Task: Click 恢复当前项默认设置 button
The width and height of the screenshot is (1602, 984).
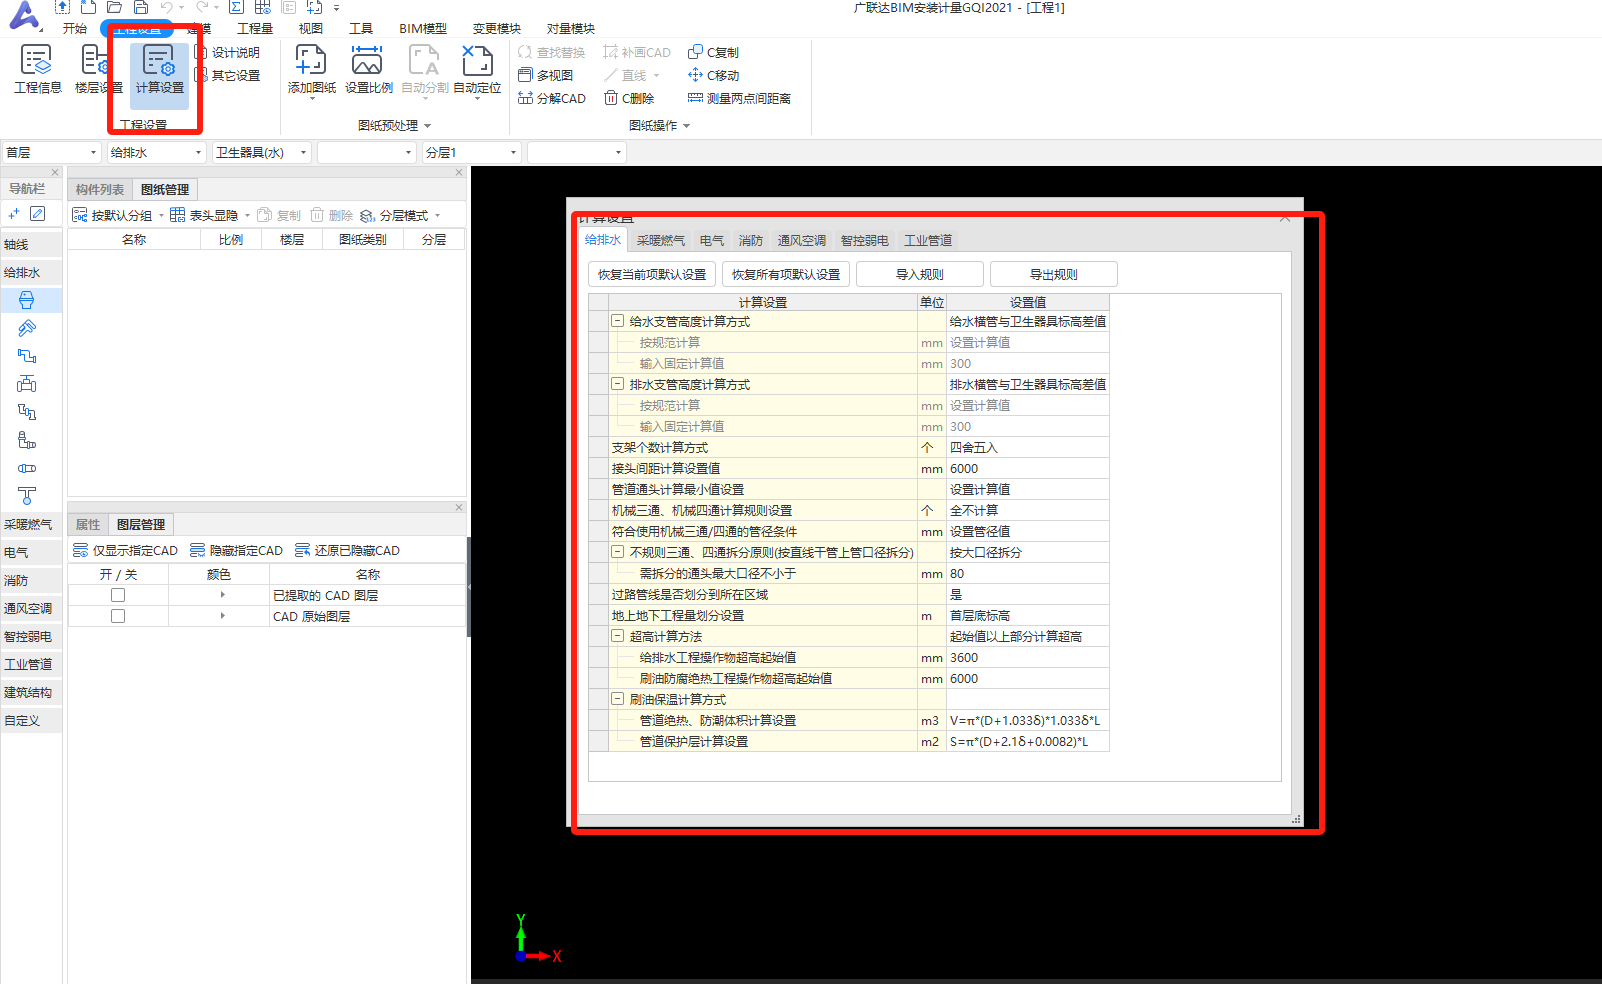Action: [x=652, y=274]
